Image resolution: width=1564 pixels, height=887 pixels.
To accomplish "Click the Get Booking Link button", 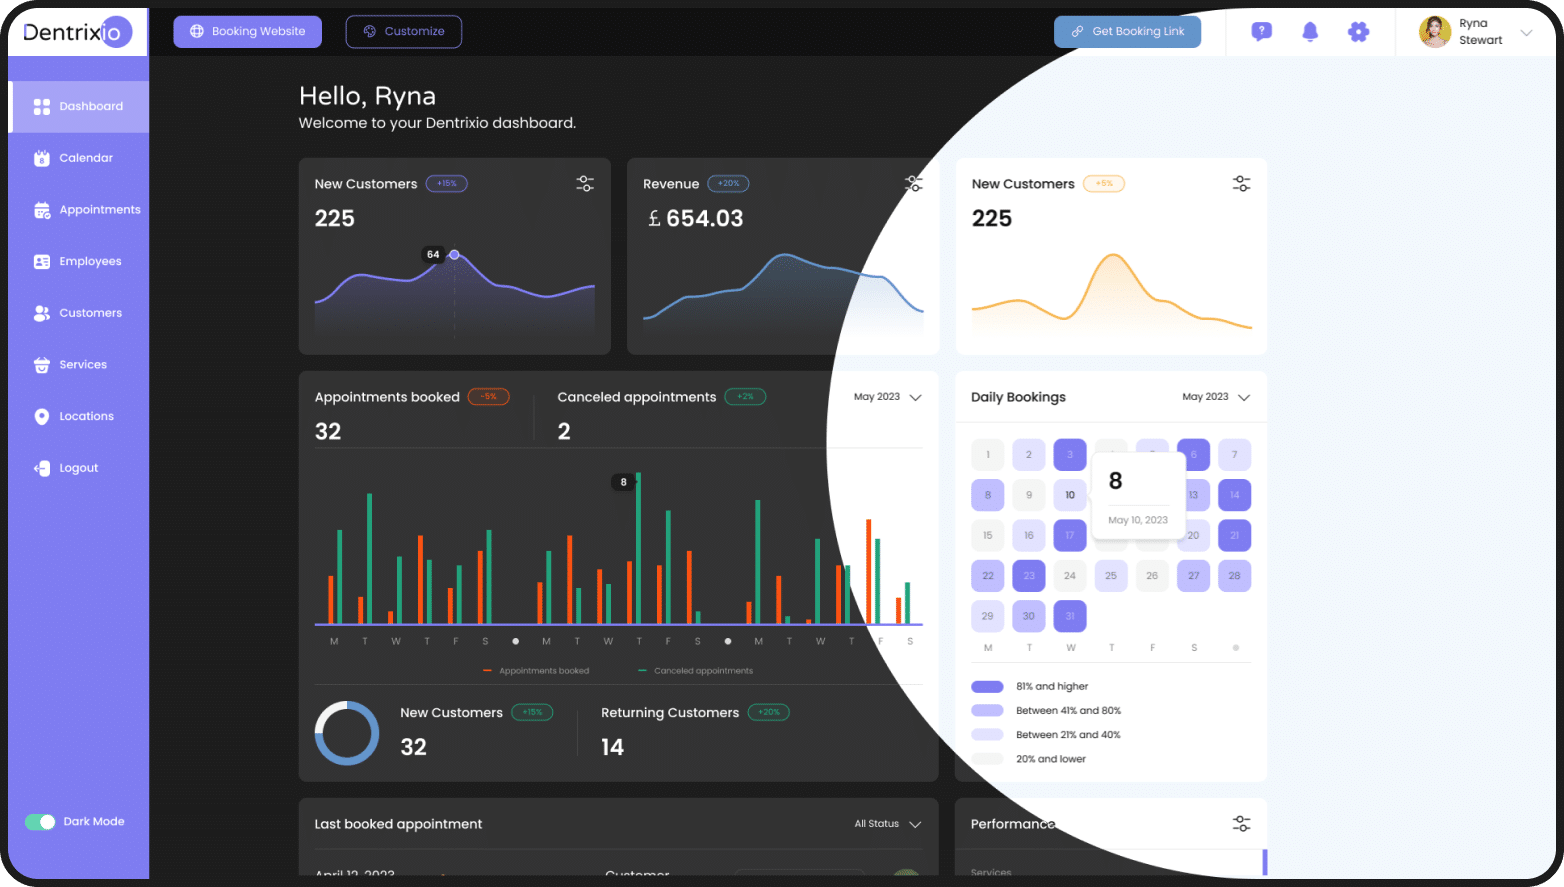I will pyautogui.click(x=1127, y=32).
